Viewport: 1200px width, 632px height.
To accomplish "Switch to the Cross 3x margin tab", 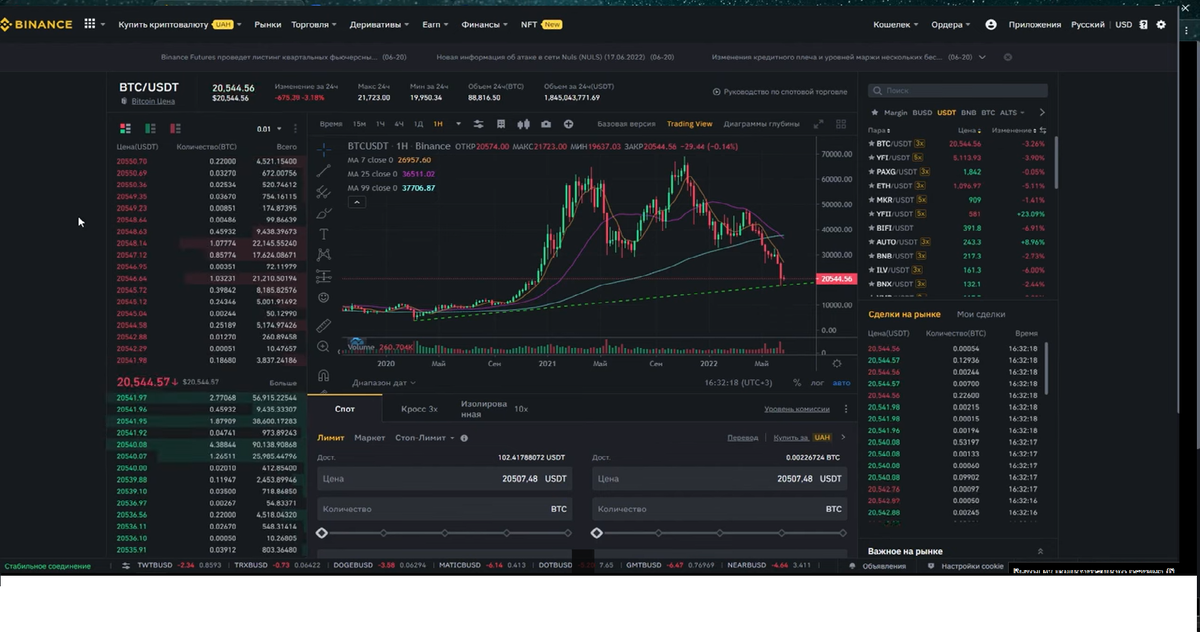I will [419, 409].
